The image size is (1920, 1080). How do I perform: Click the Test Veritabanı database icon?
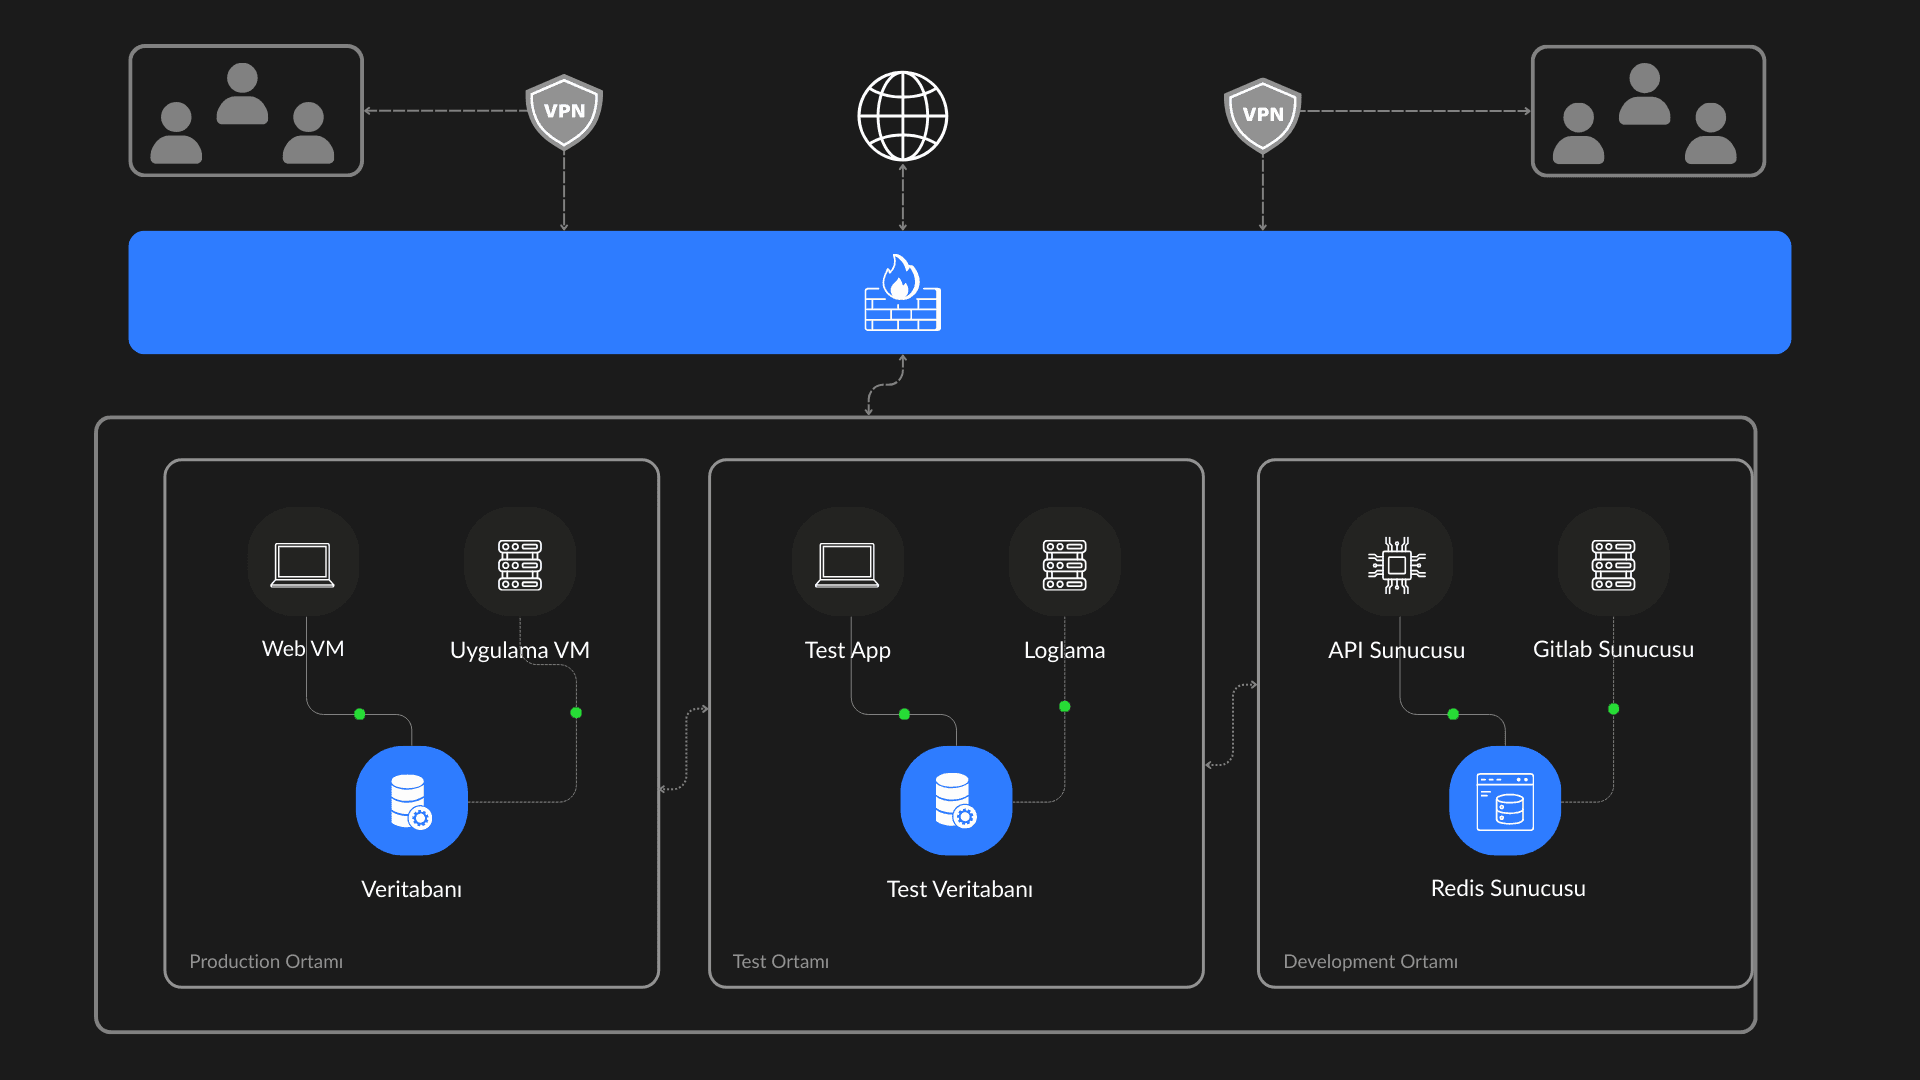pyautogui.click(x=956, y=801)
